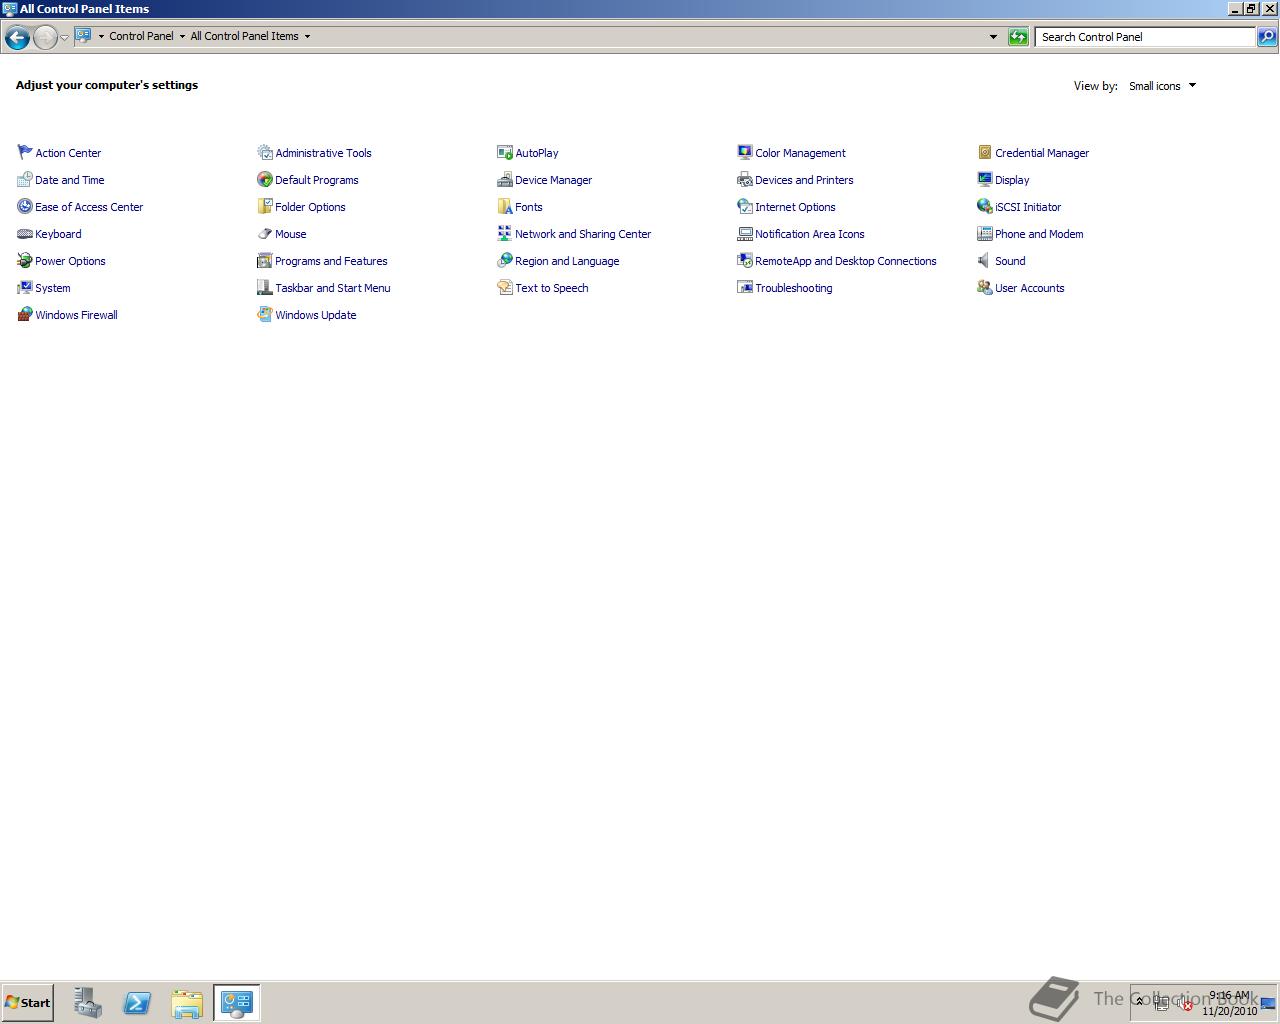The height and width of the screenshot is (1024, 1280).
Task: Launch PowerShell from the taskbar
Action: [x=137, y=1003]
